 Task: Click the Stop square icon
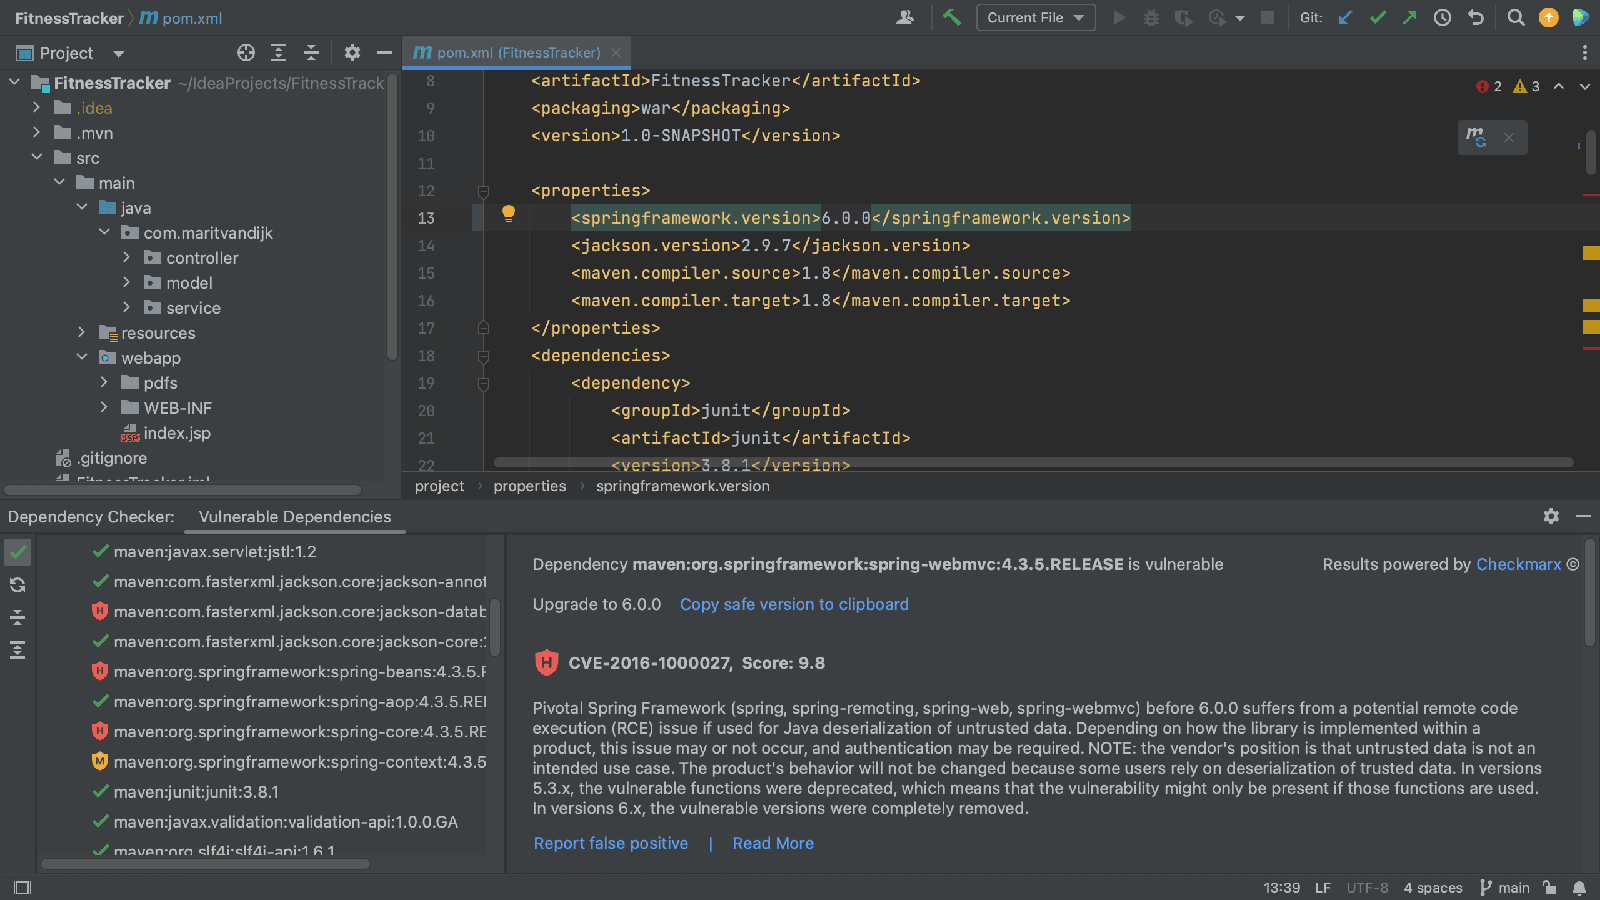pyautogui.click(x=1267, y=17)
